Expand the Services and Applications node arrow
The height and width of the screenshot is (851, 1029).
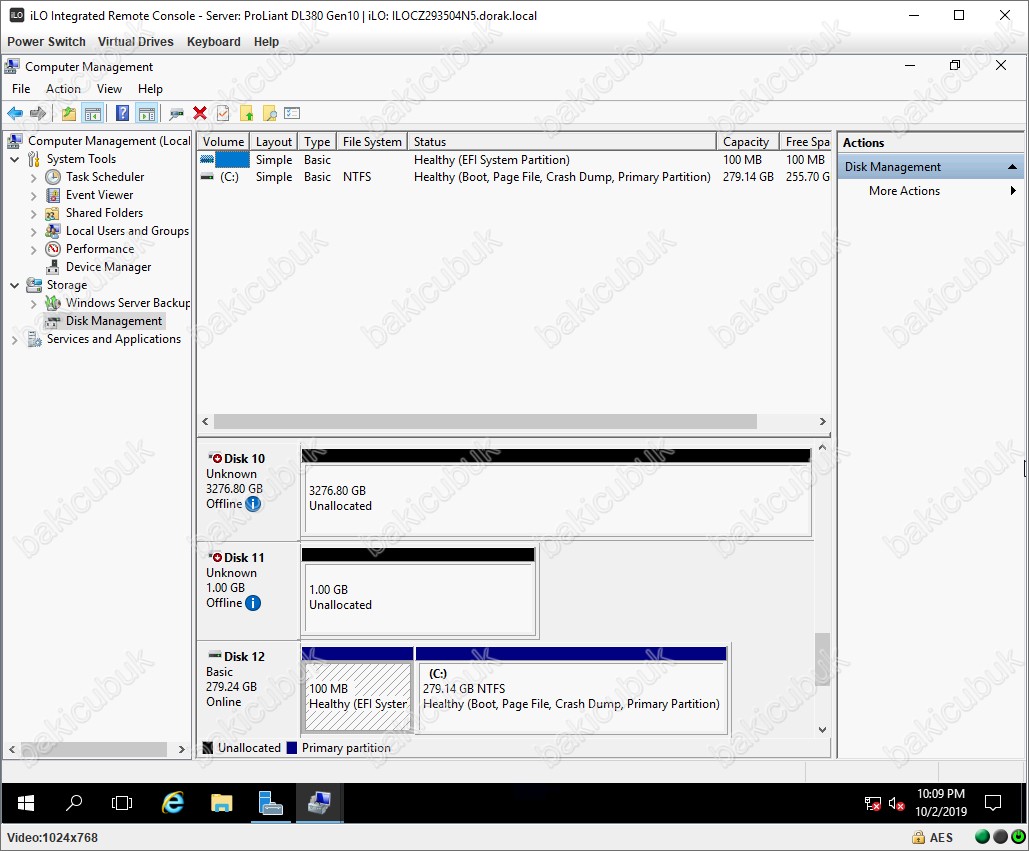[15, 339]
